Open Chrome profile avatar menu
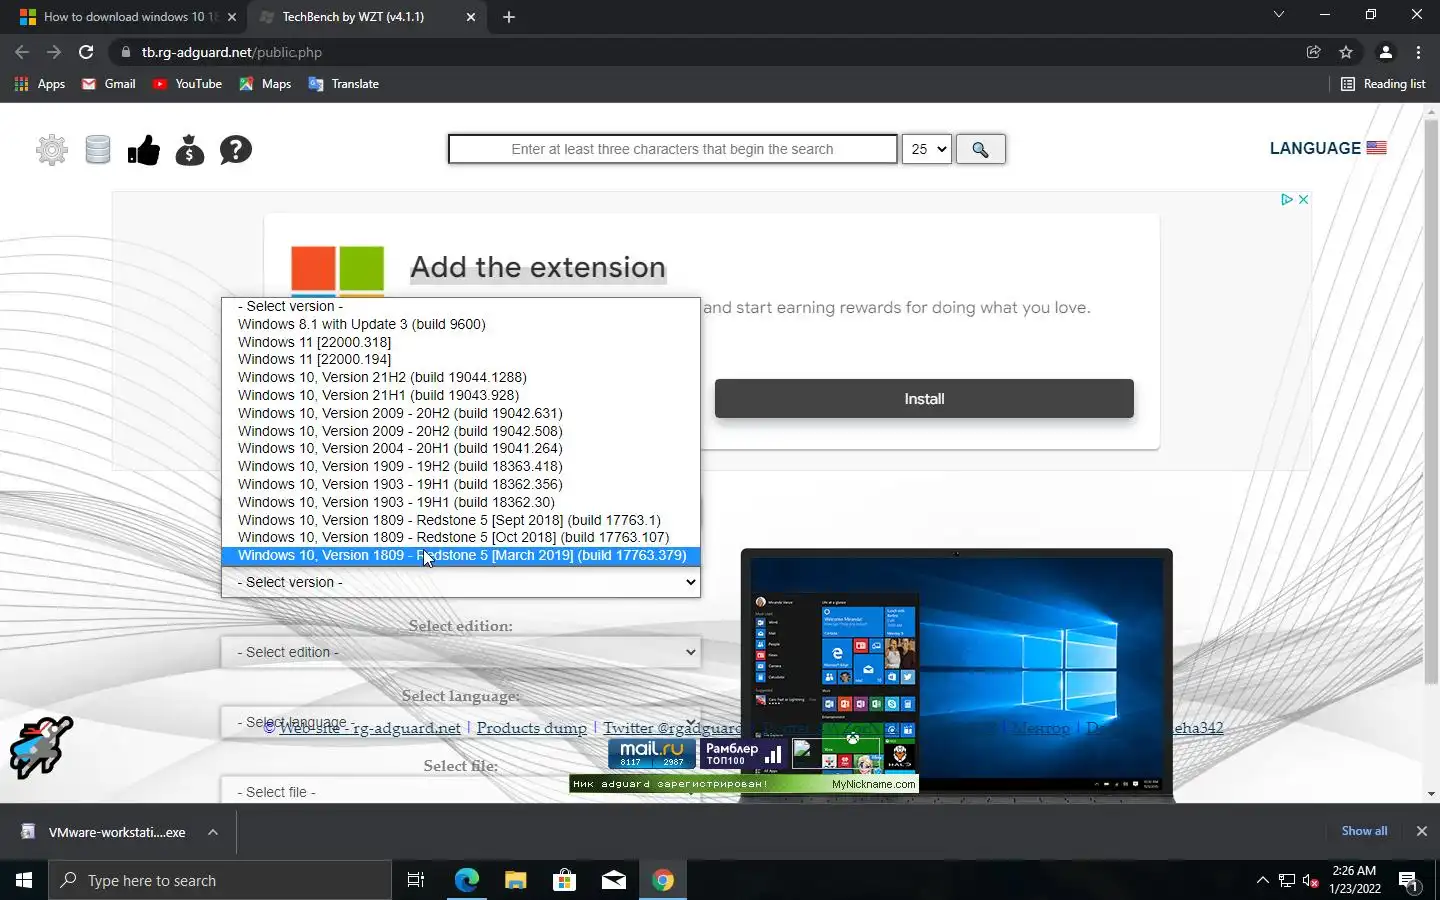The height and width of the screenshot is (900, 1440). coord(1386,52)
